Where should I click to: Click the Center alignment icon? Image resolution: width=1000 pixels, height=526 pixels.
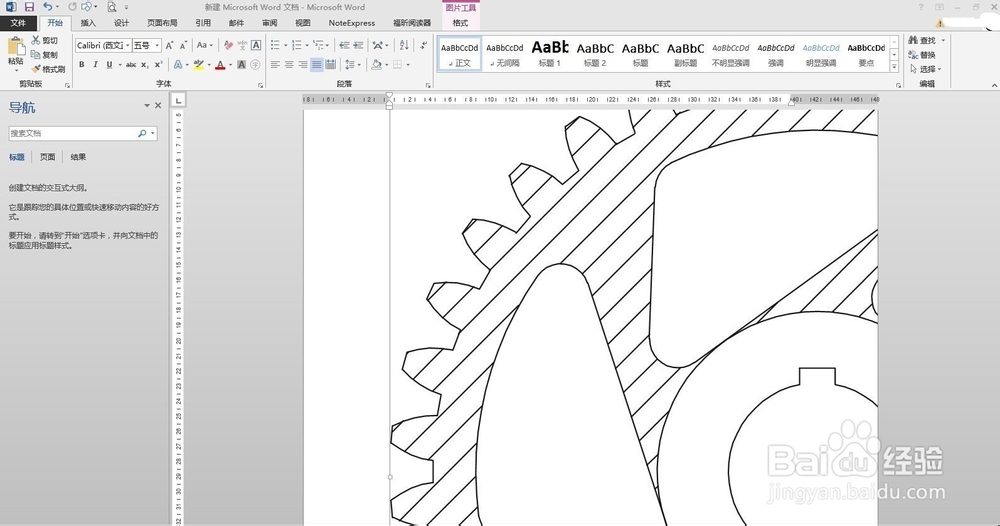point(289,64)
